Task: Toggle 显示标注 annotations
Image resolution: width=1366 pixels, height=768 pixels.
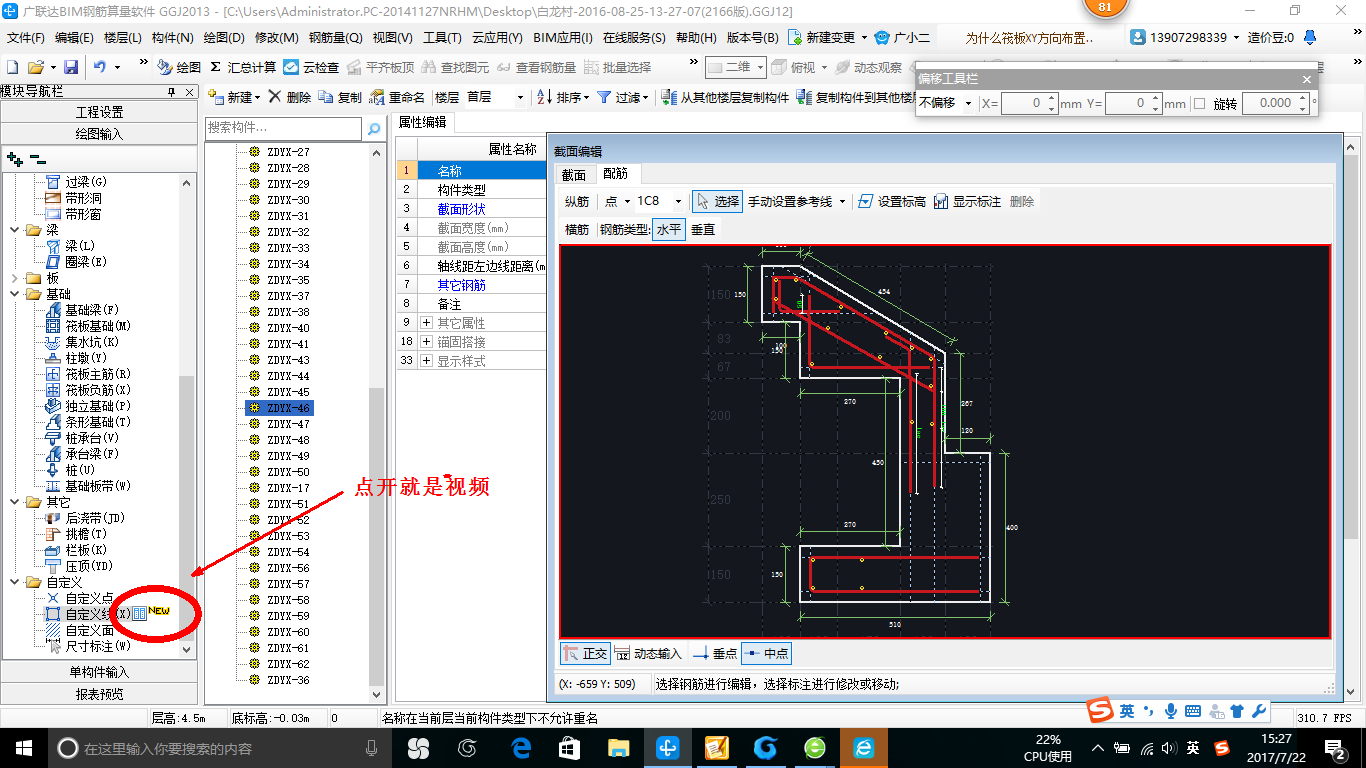Action: (x=967, y=201)
